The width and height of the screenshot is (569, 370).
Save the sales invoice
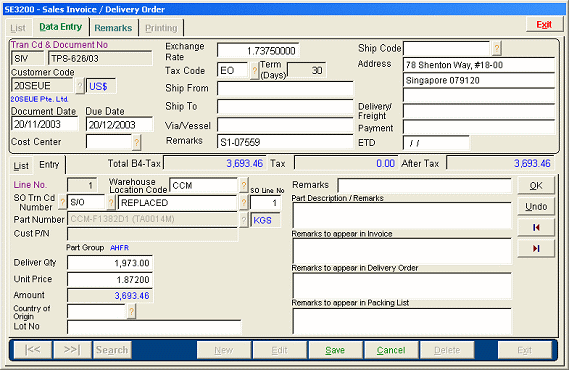coord(335,350)
